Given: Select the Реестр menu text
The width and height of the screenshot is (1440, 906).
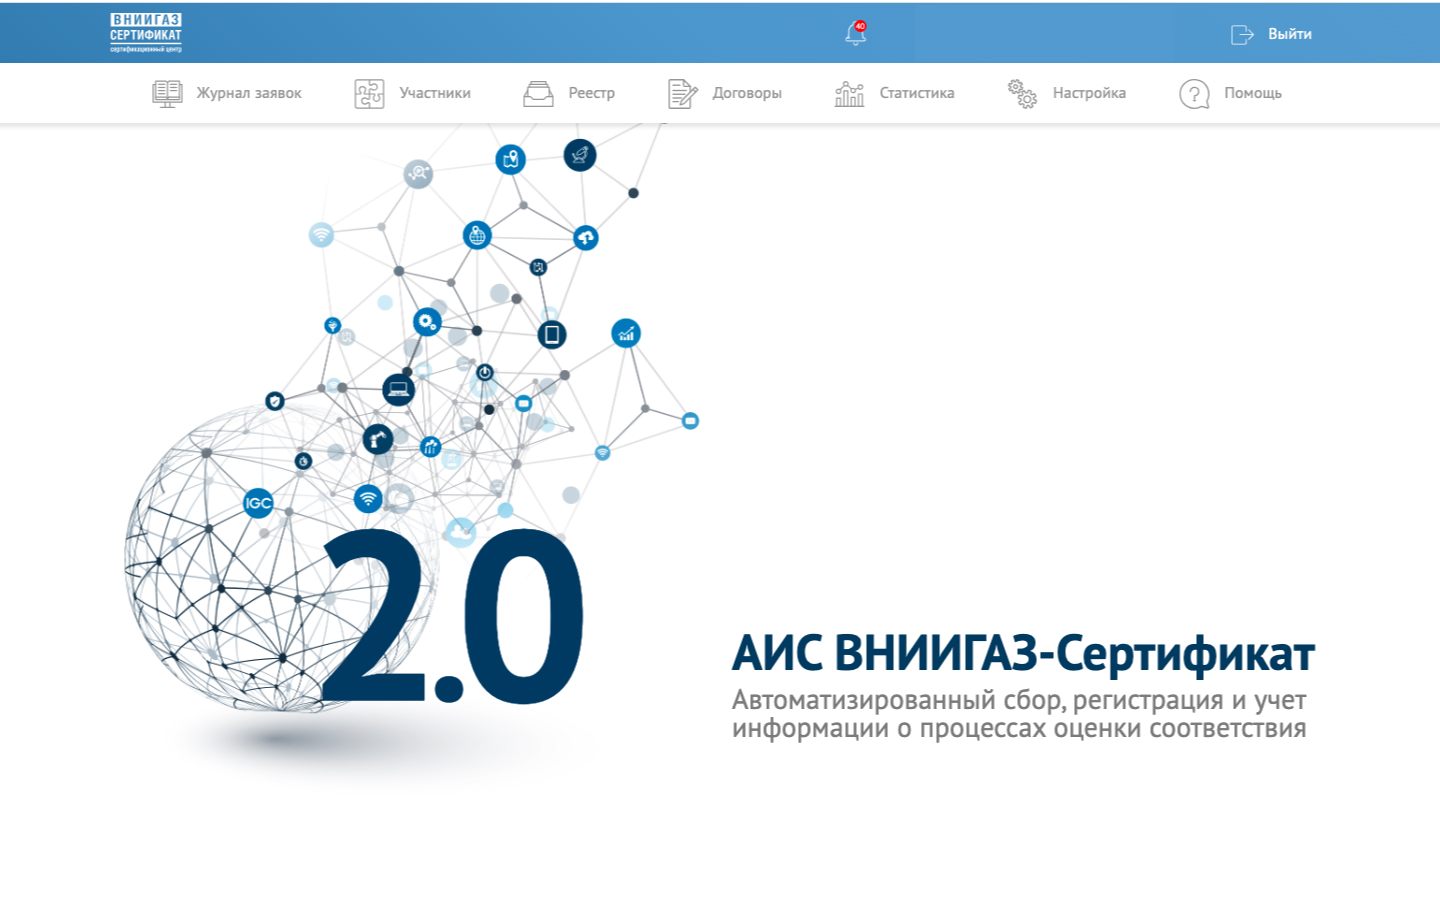Looking at the screenshot, I should click(x=591, y=93).
